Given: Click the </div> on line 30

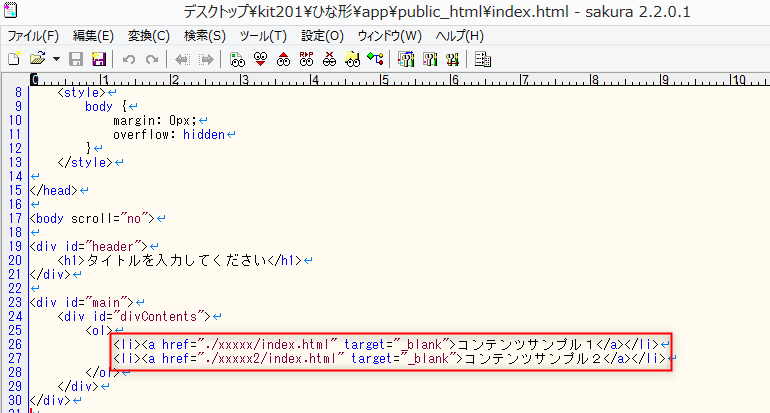Looking at the screenshot, I should [x=50, y=400].
